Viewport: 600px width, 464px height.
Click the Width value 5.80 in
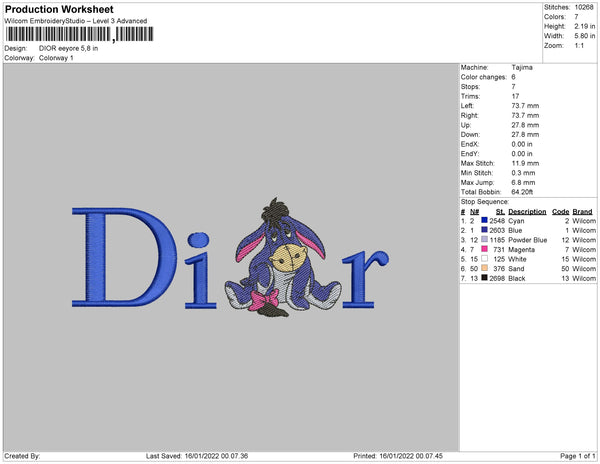point(585,36)
